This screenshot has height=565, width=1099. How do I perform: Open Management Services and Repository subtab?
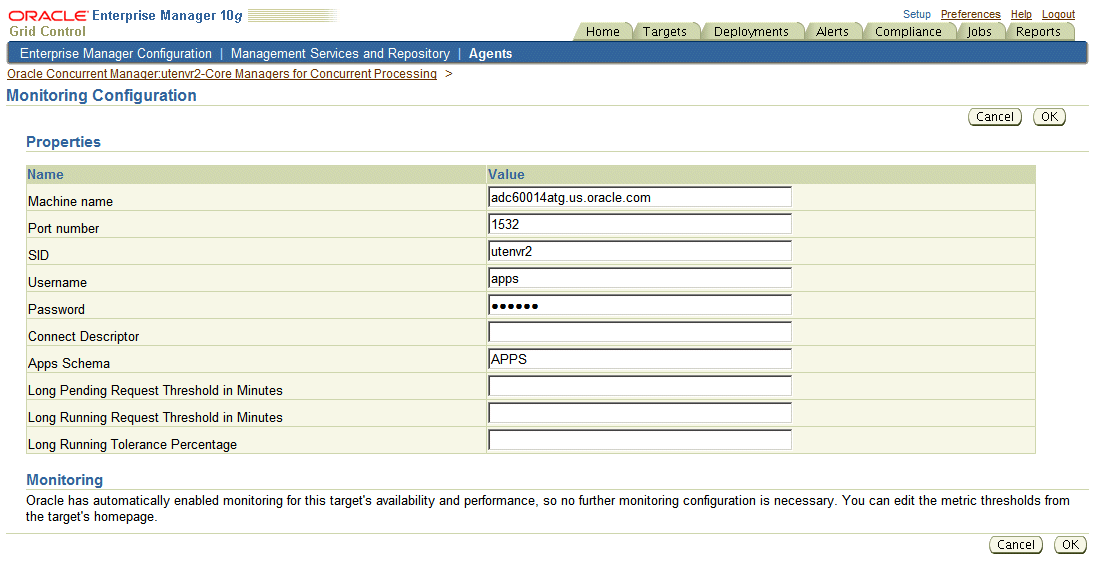(340, 53)
